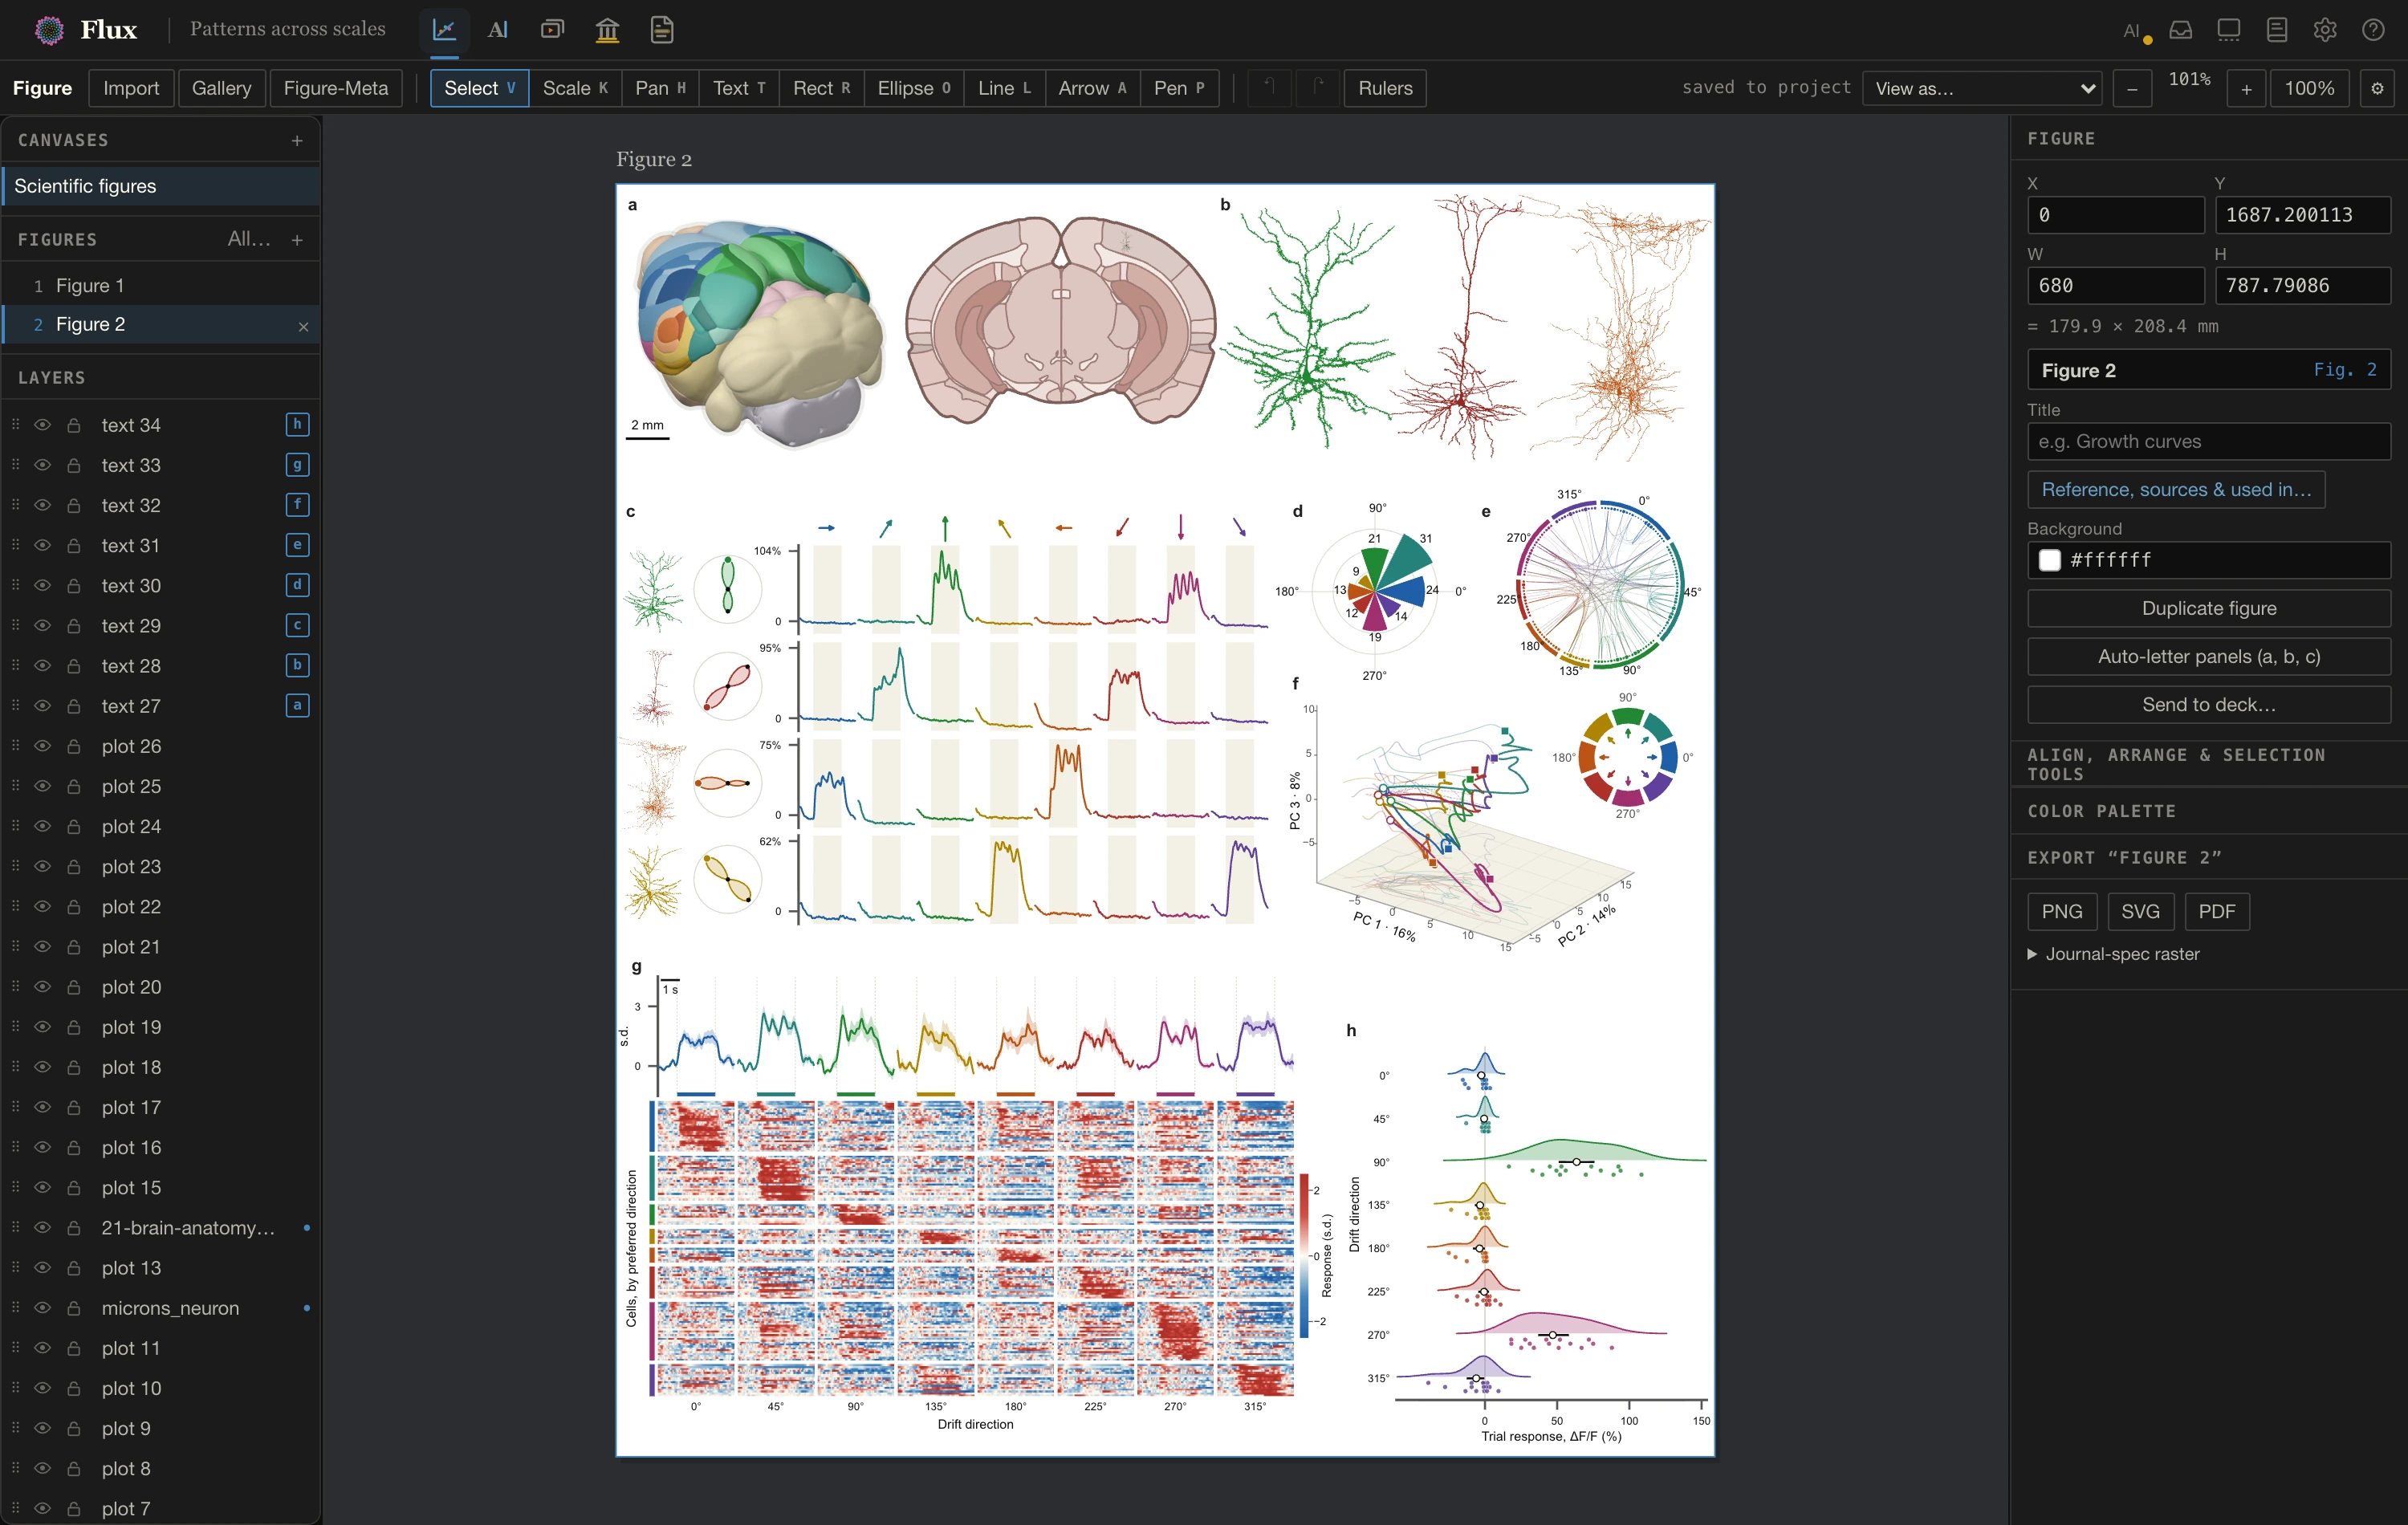Switch to the Import tab

pos(131,88)
